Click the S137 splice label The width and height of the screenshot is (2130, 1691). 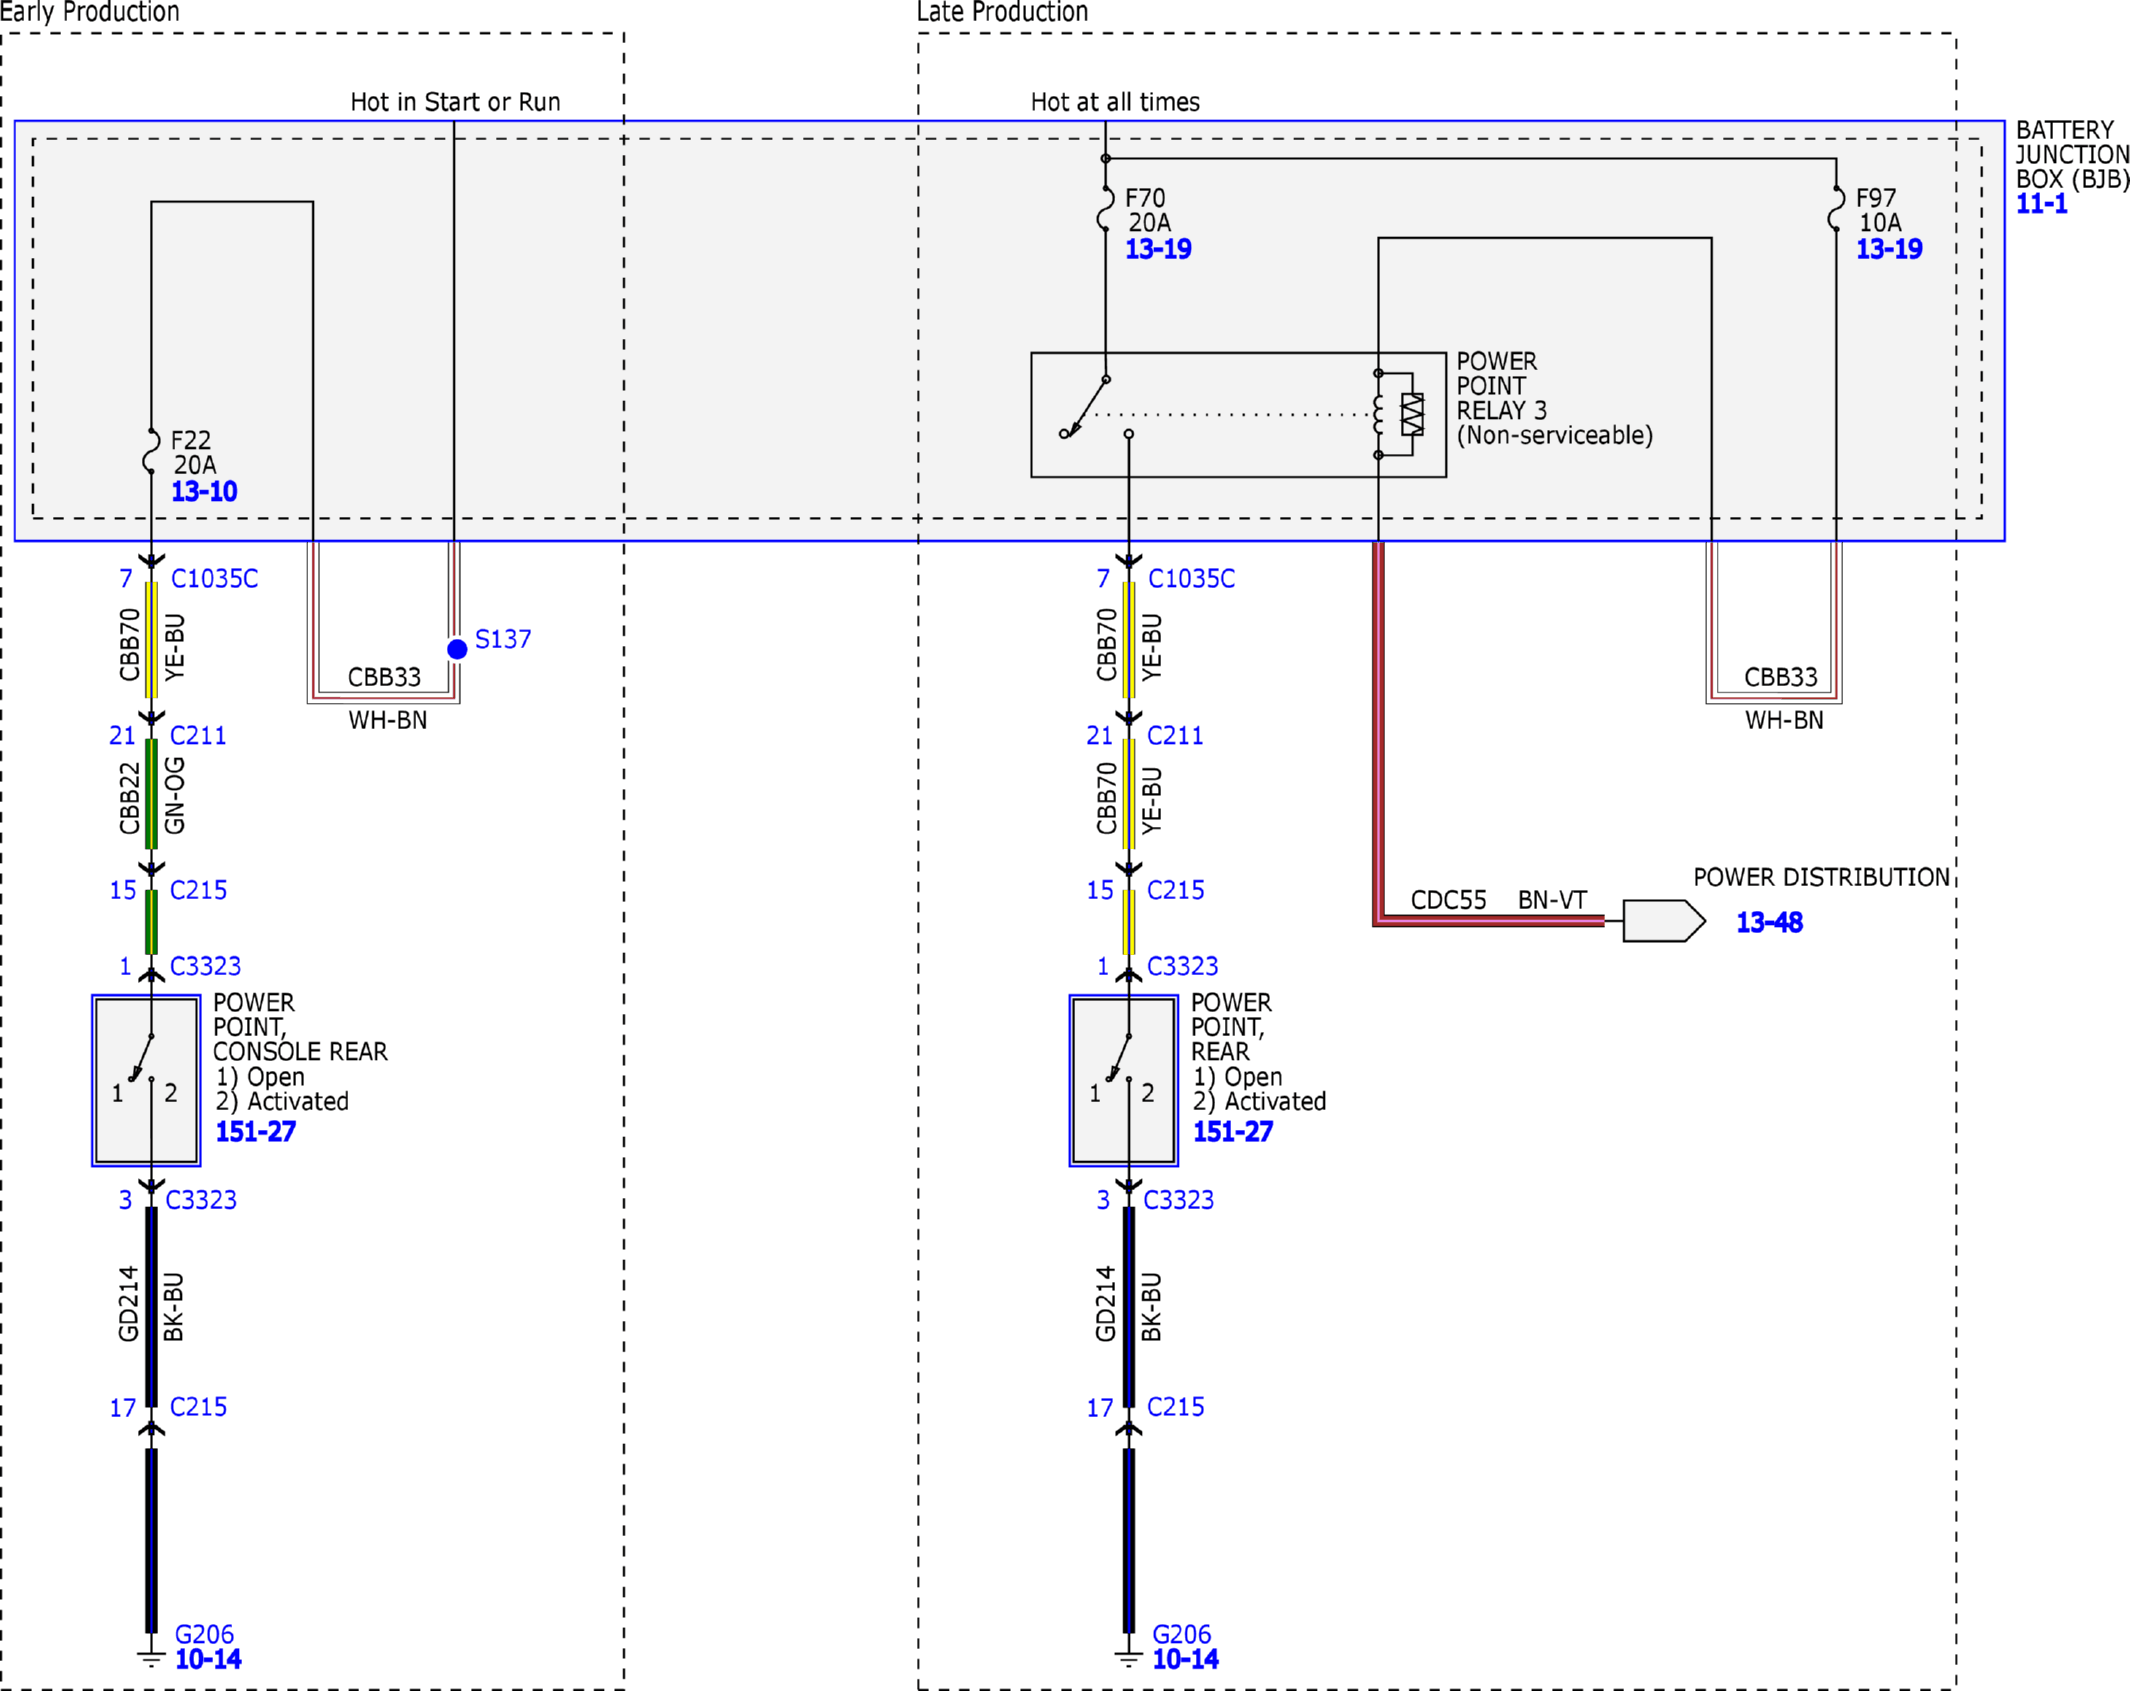click(503, 639)
